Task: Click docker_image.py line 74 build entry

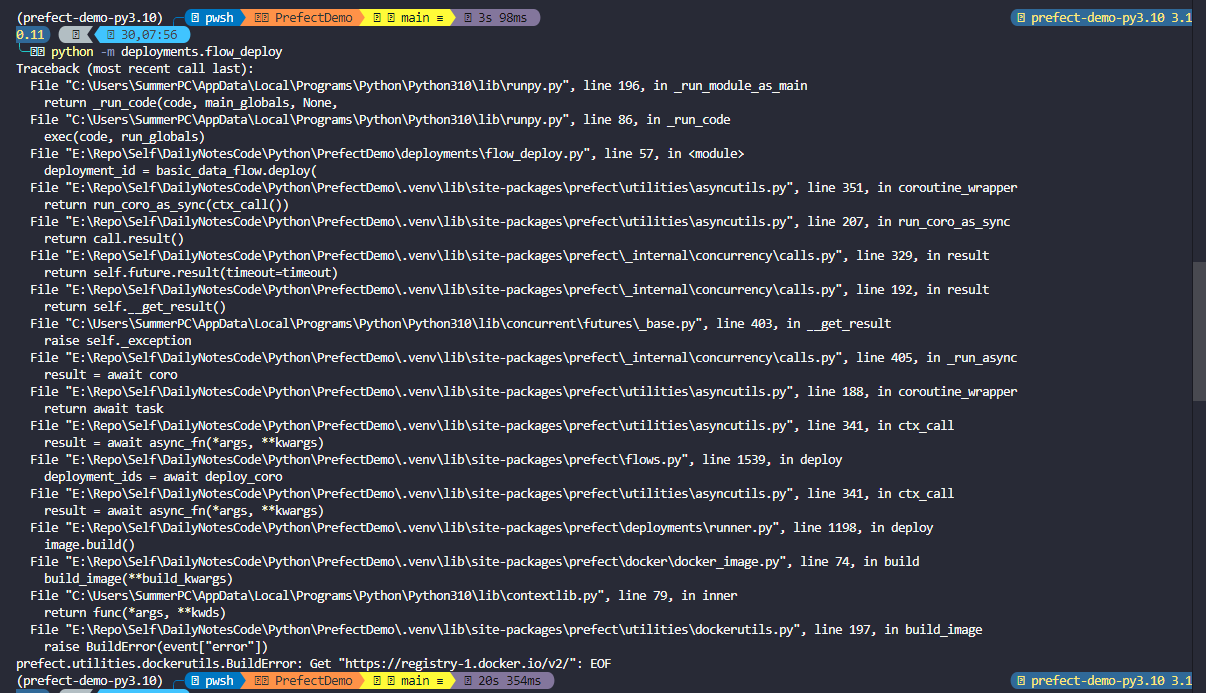Action: point(475,561)
